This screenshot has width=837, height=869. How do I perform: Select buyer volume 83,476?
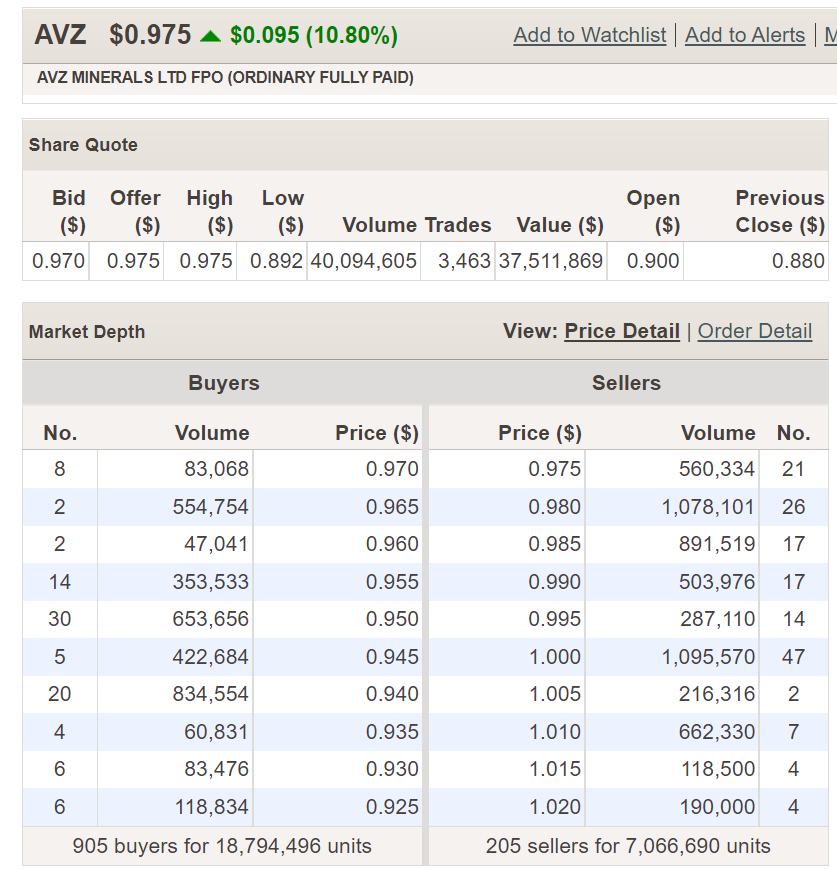coord(216,769)
